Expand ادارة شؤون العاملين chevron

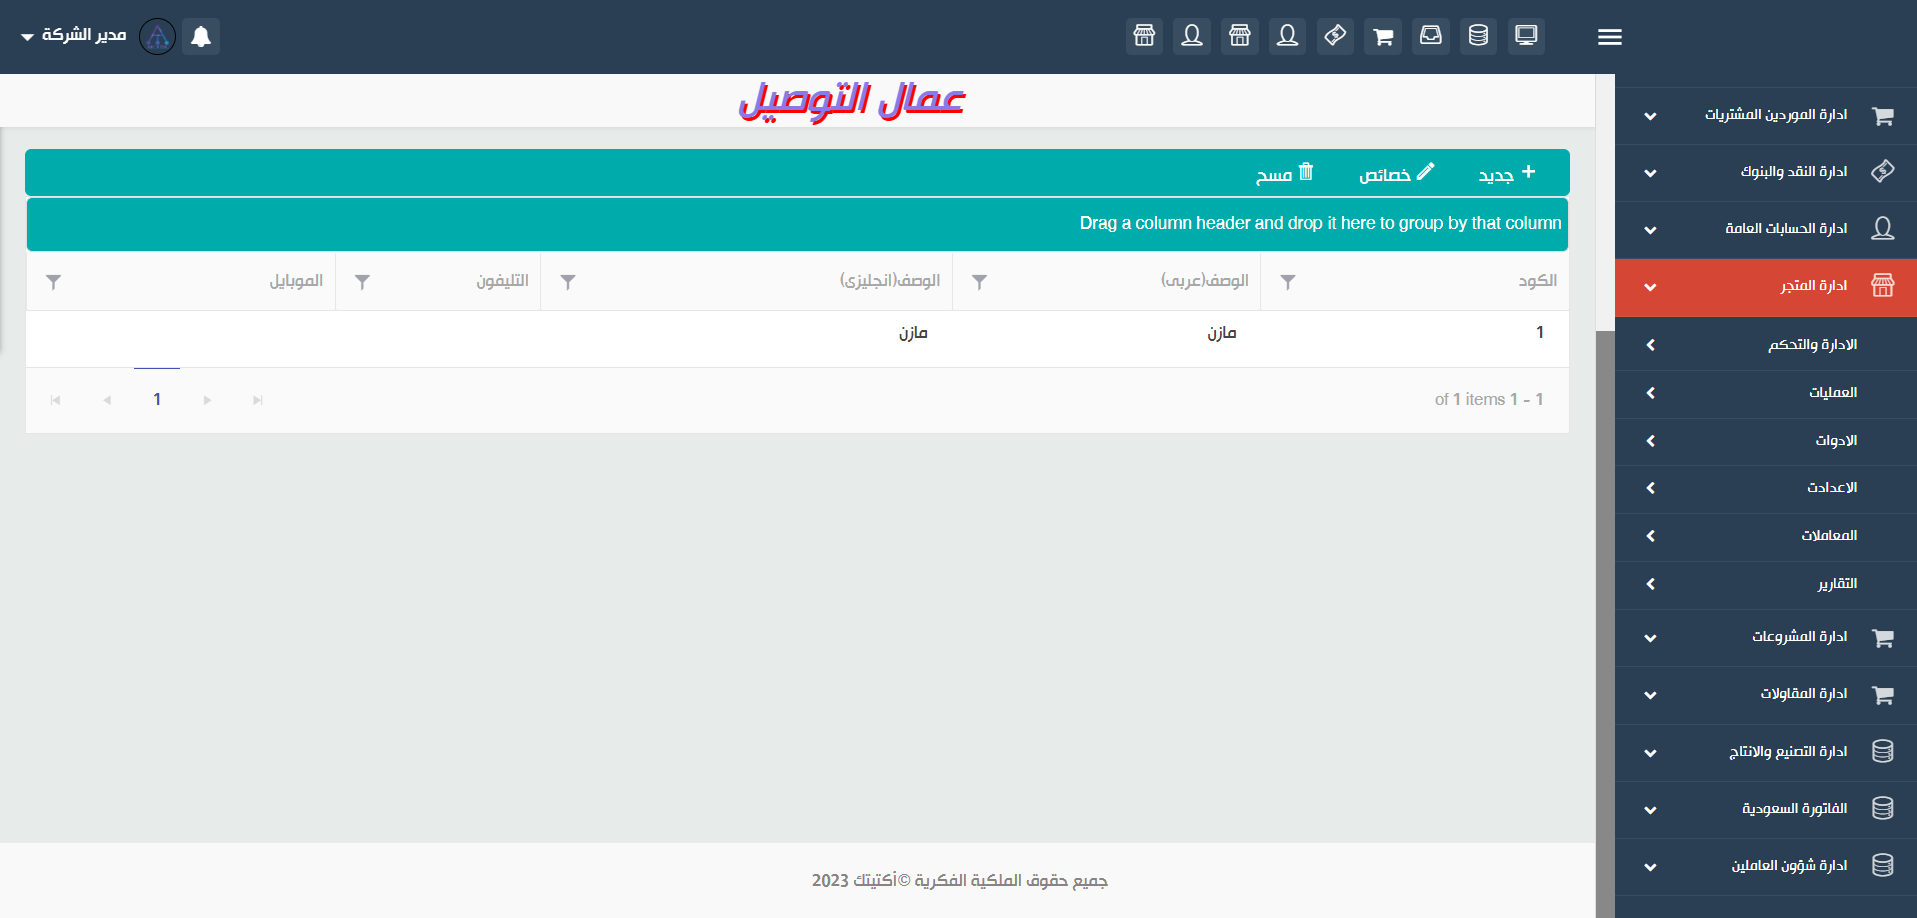[x=1650, y=867]
